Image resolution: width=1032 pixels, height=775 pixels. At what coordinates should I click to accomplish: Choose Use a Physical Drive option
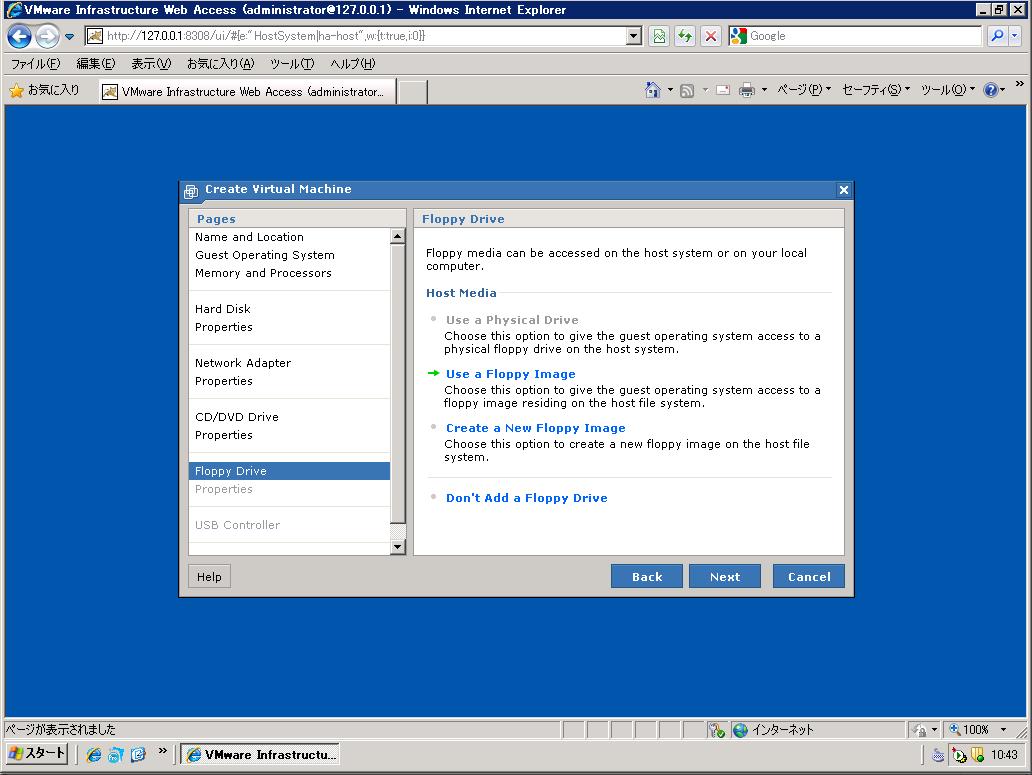(512, 320)
